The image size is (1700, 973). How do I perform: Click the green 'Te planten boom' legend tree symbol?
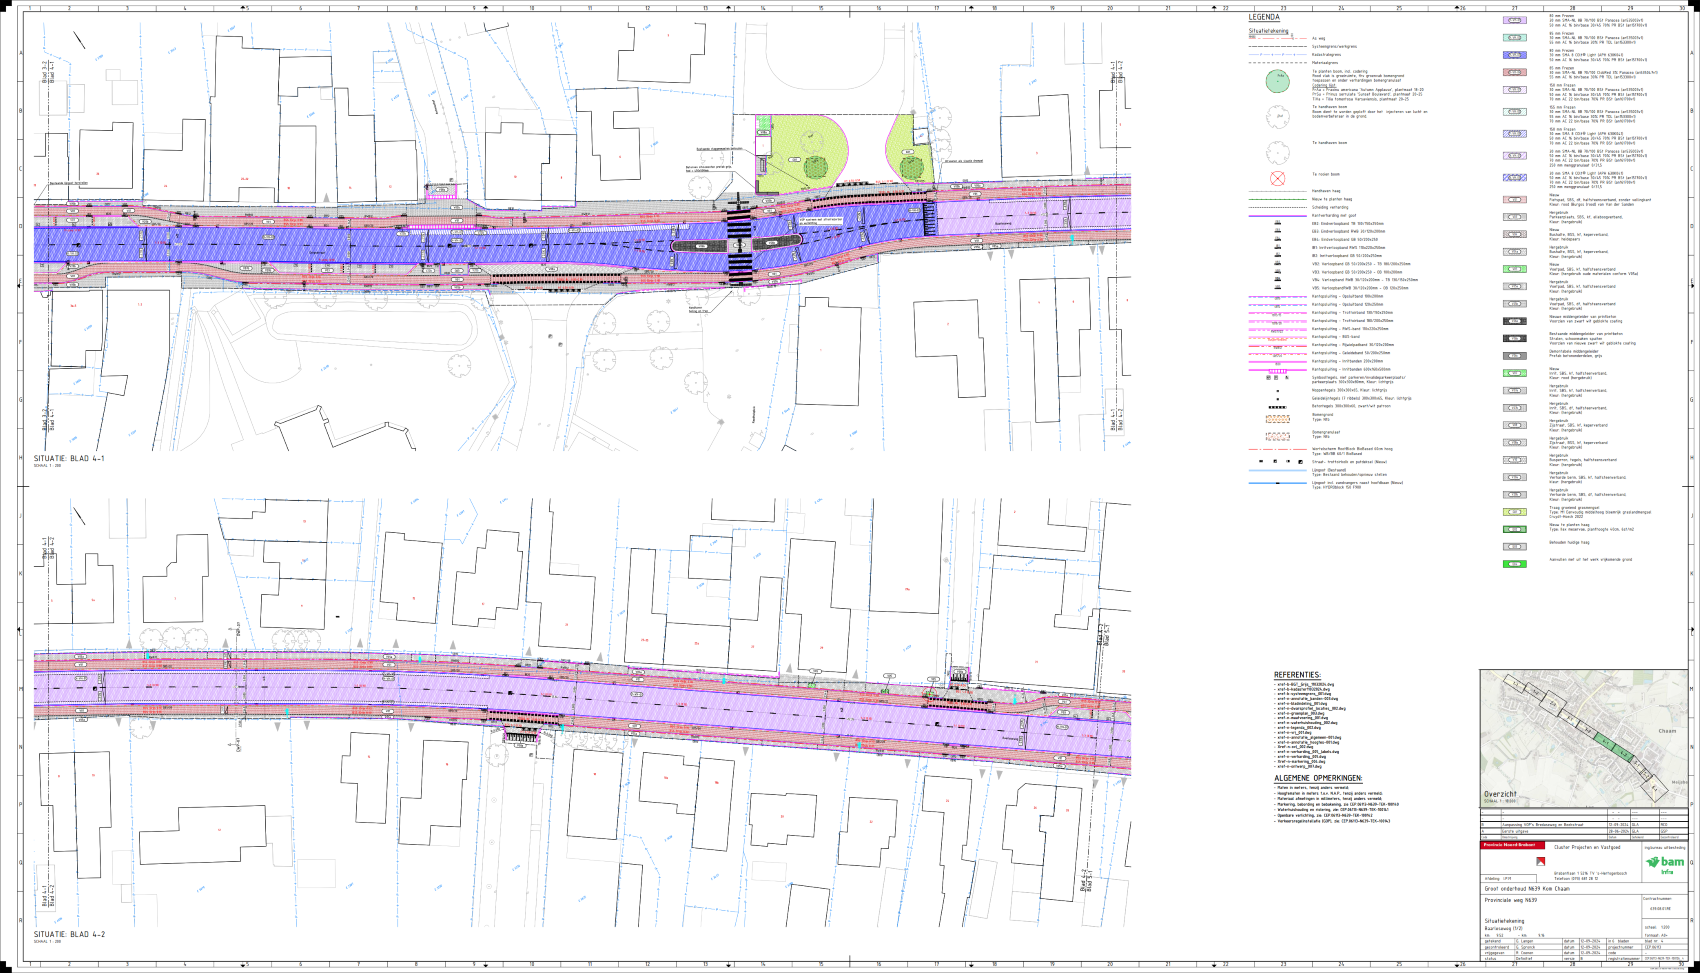coord(1277,82)
